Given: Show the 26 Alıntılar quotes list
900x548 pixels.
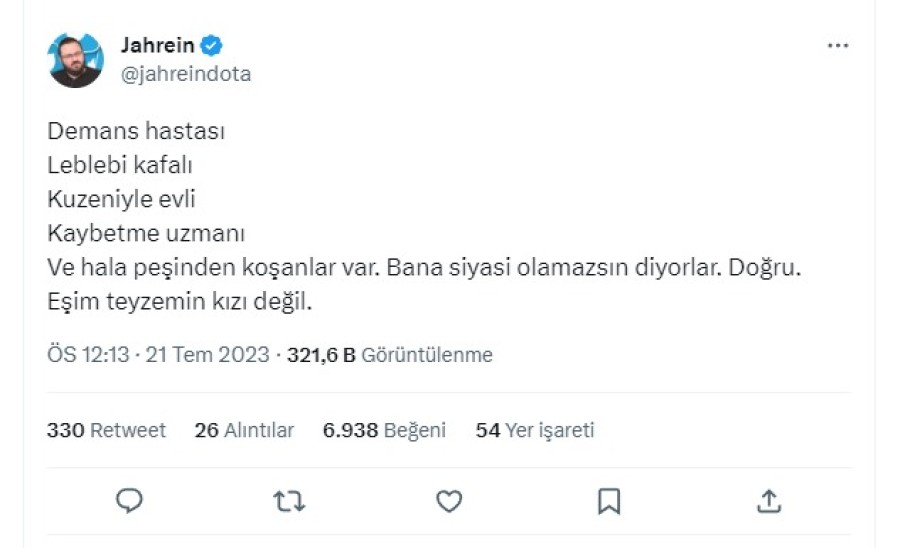Looking at the screenshot, I should [x=244, y=430].
